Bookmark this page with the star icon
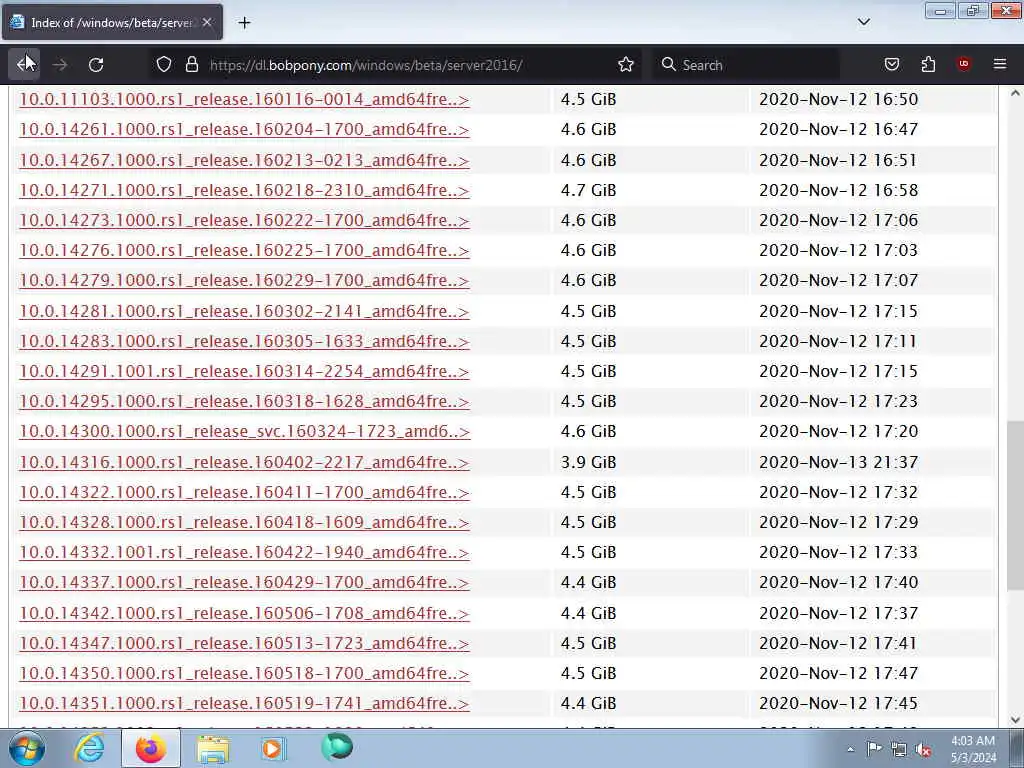Image resolution: width=1024 pixels, height=768 pixels. (x=626, y=64)
